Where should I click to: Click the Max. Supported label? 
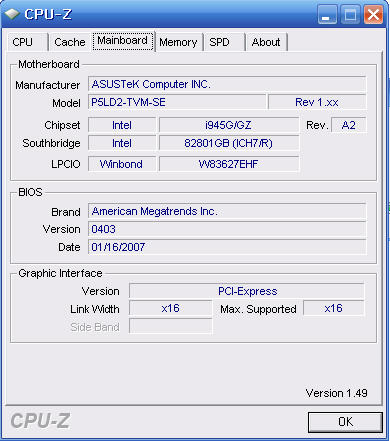[x=258, y=309]
